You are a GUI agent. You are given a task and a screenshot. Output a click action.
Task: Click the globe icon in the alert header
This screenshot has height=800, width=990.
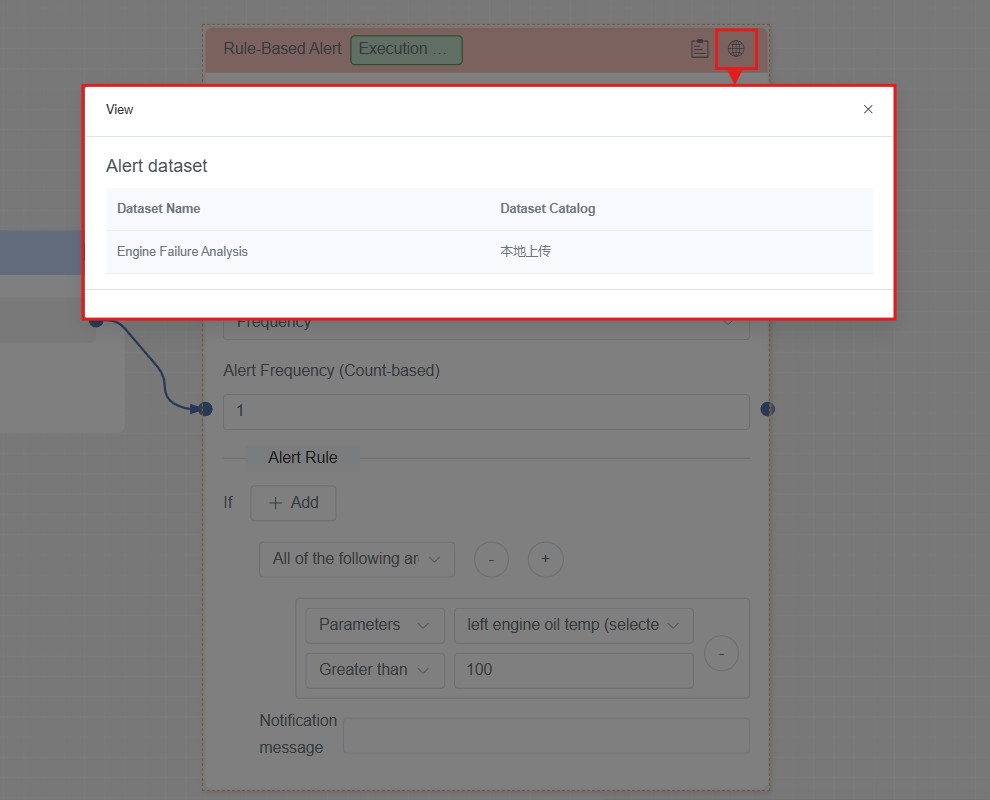click(736, 48)
